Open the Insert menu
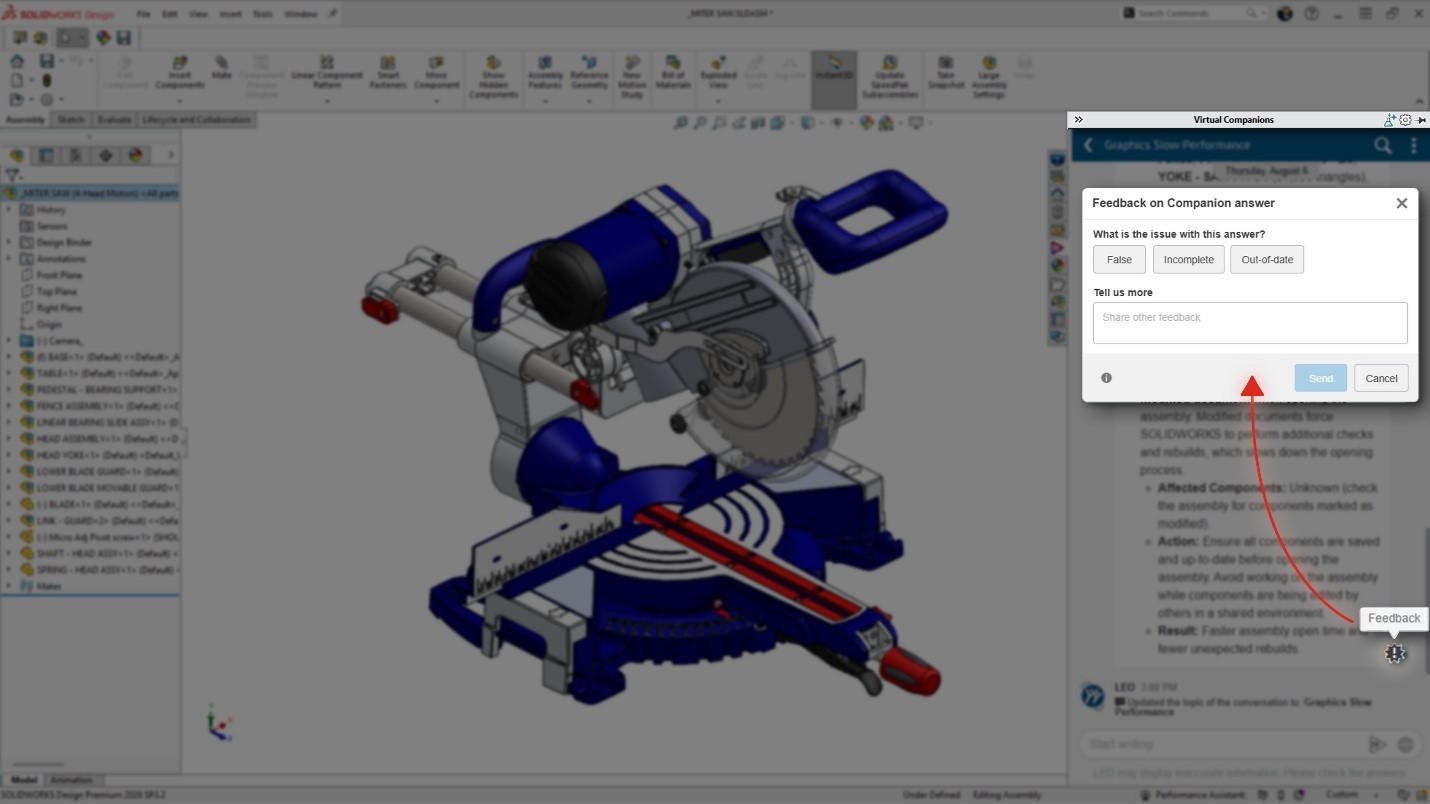1430x804 pixels. [230, 14]
